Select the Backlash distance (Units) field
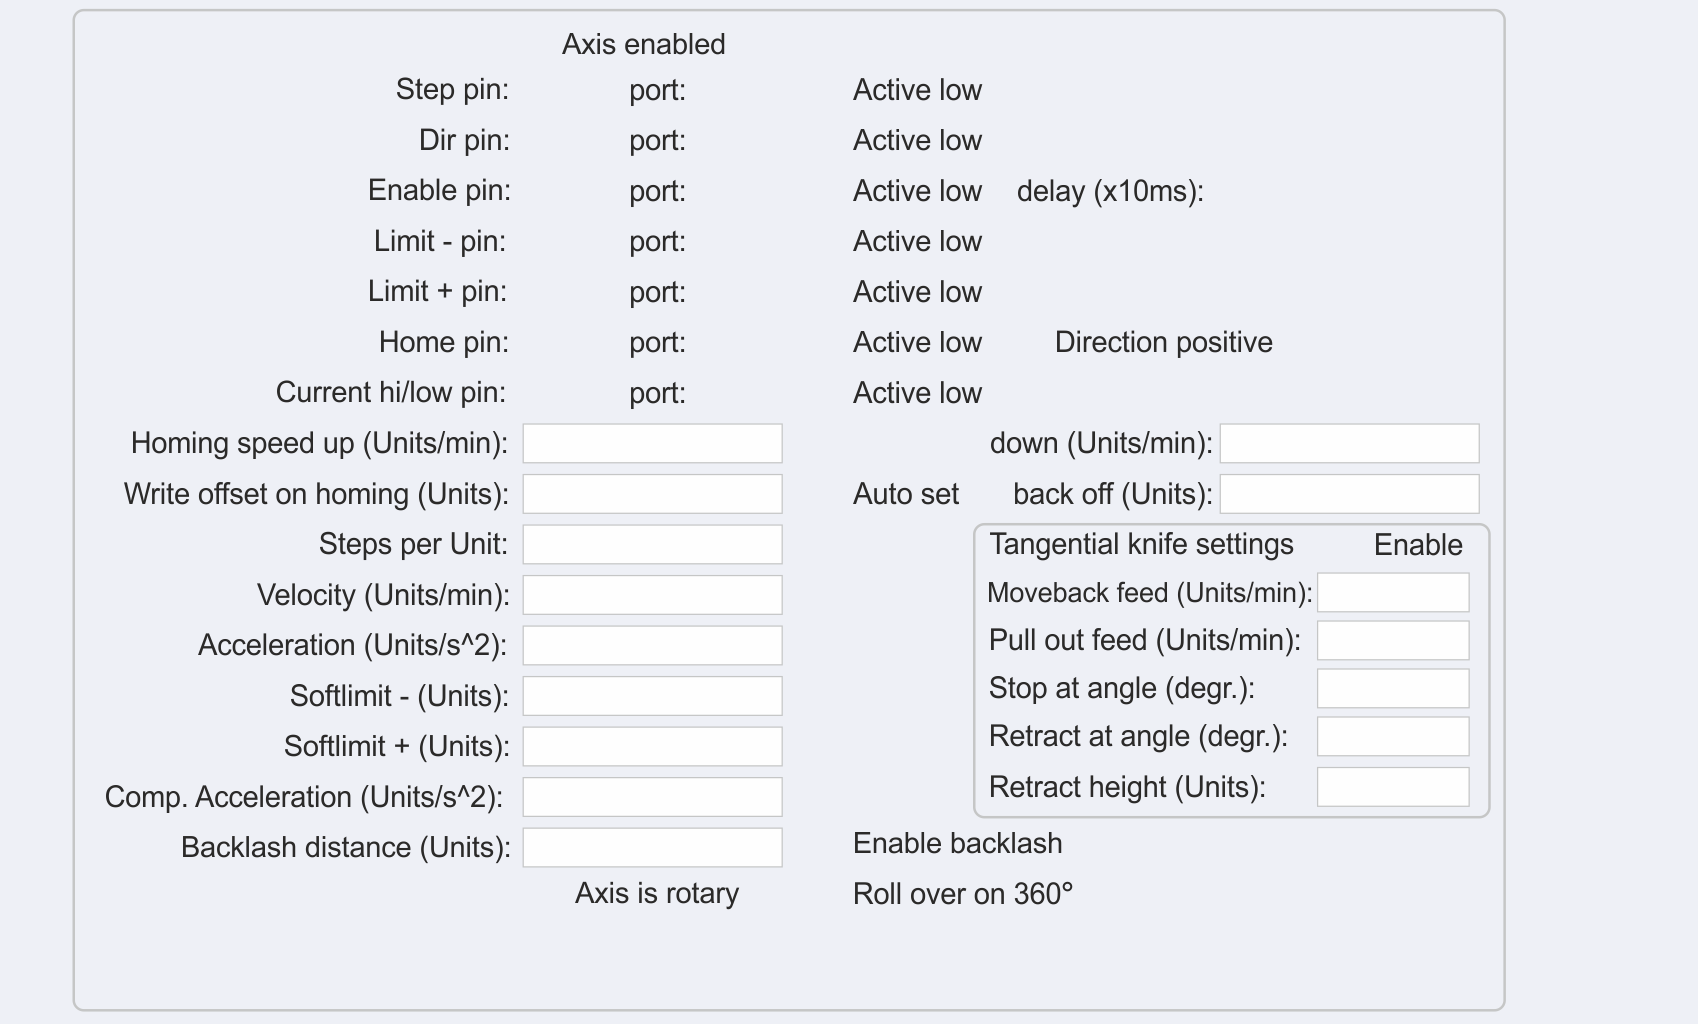The height and width of the screenshot is (1024, 1698). [652, 847]
